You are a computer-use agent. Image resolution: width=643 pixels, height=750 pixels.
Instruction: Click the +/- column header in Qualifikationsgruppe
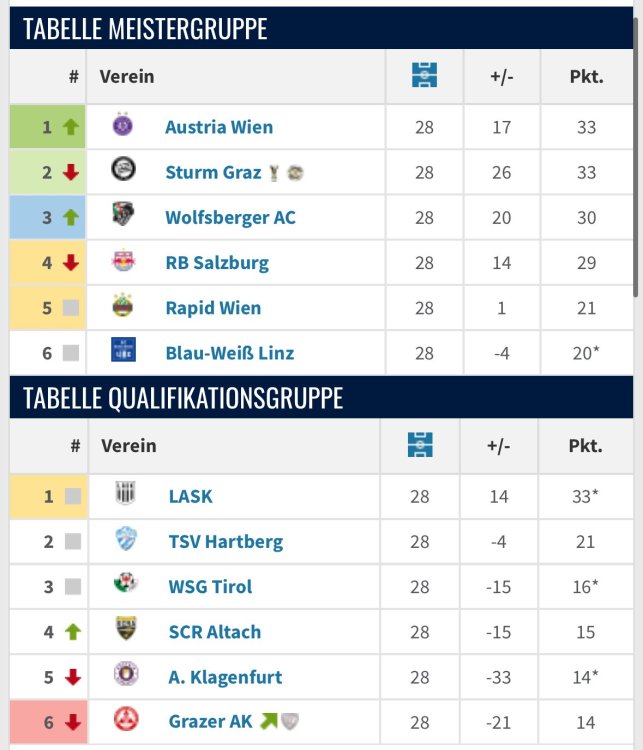click(x=498, y=445)
